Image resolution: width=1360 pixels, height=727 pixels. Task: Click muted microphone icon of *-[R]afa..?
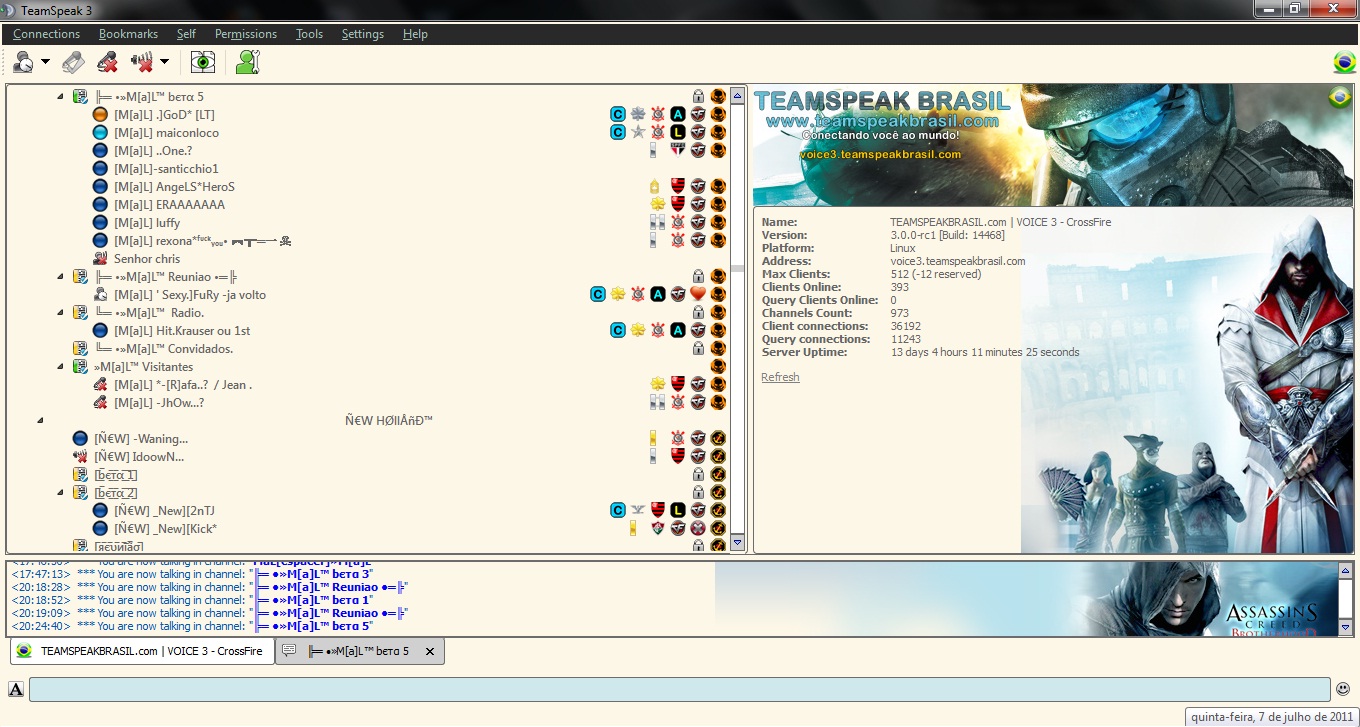pyautogui.click(x=100, y=385)
